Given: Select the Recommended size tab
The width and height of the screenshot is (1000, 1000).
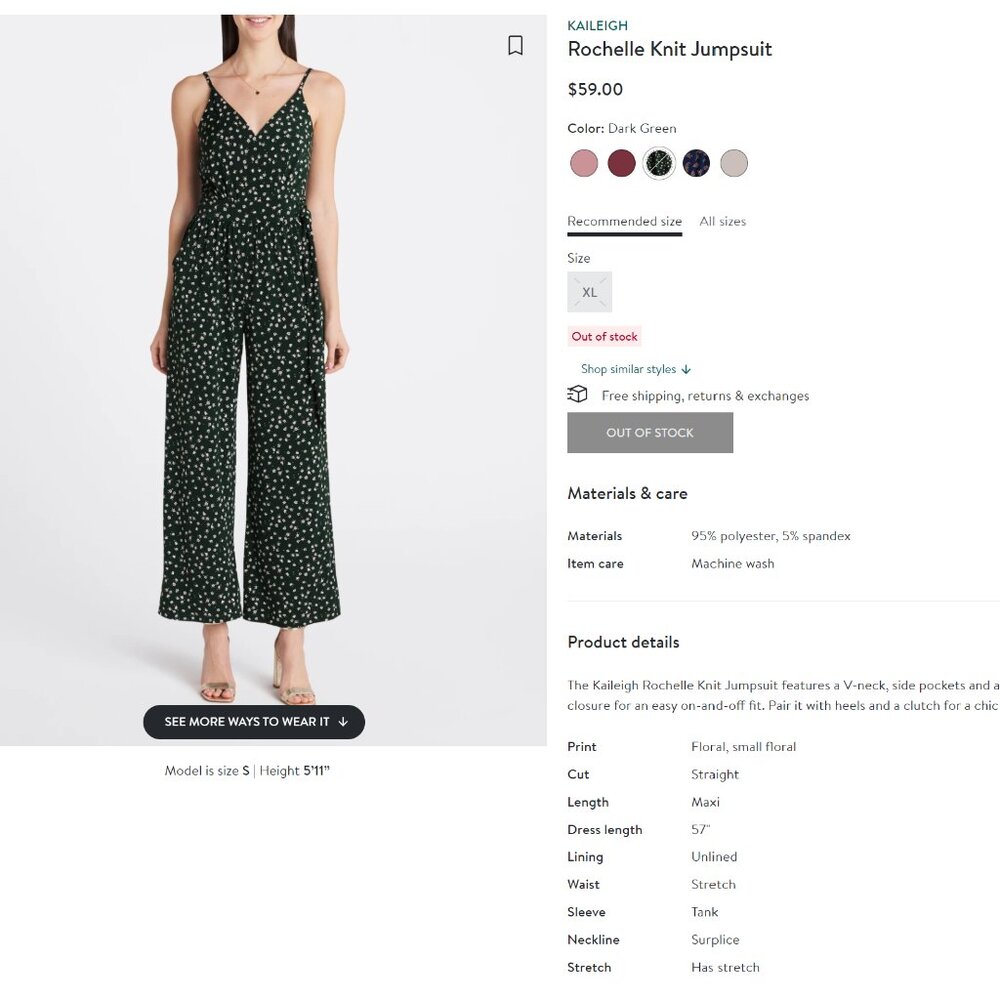Looking at the screenshot, I should click(624, 221).
